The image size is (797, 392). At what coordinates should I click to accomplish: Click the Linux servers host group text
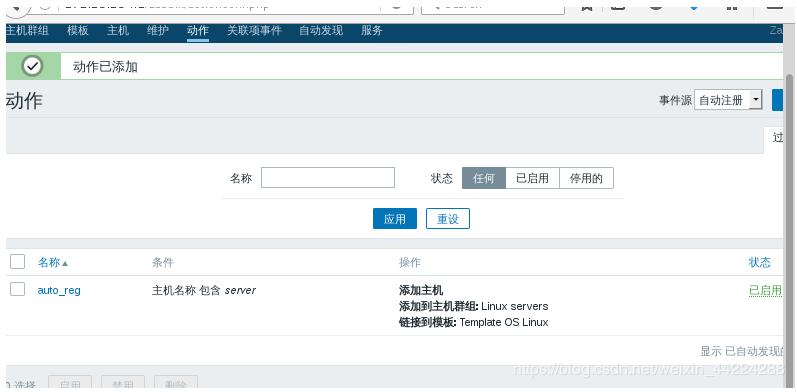click(x=514, y=307)
